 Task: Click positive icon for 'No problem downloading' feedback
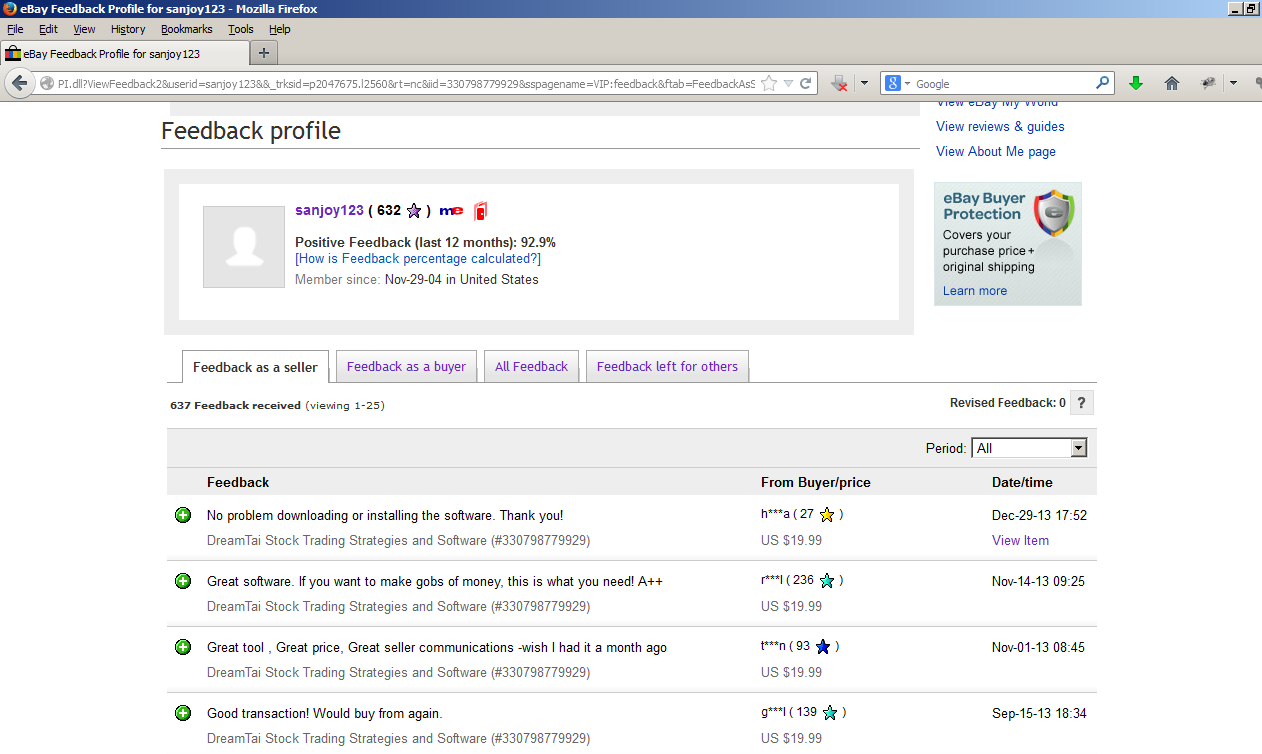coord(183,515)
